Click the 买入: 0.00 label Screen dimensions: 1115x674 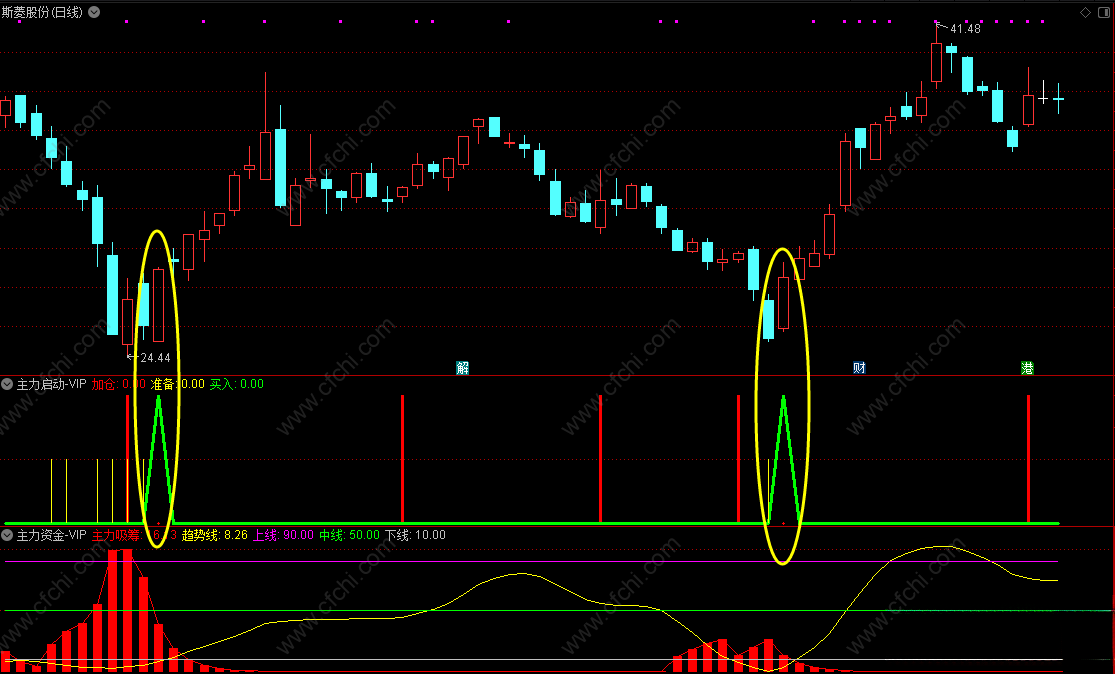[x=236, y=384]
